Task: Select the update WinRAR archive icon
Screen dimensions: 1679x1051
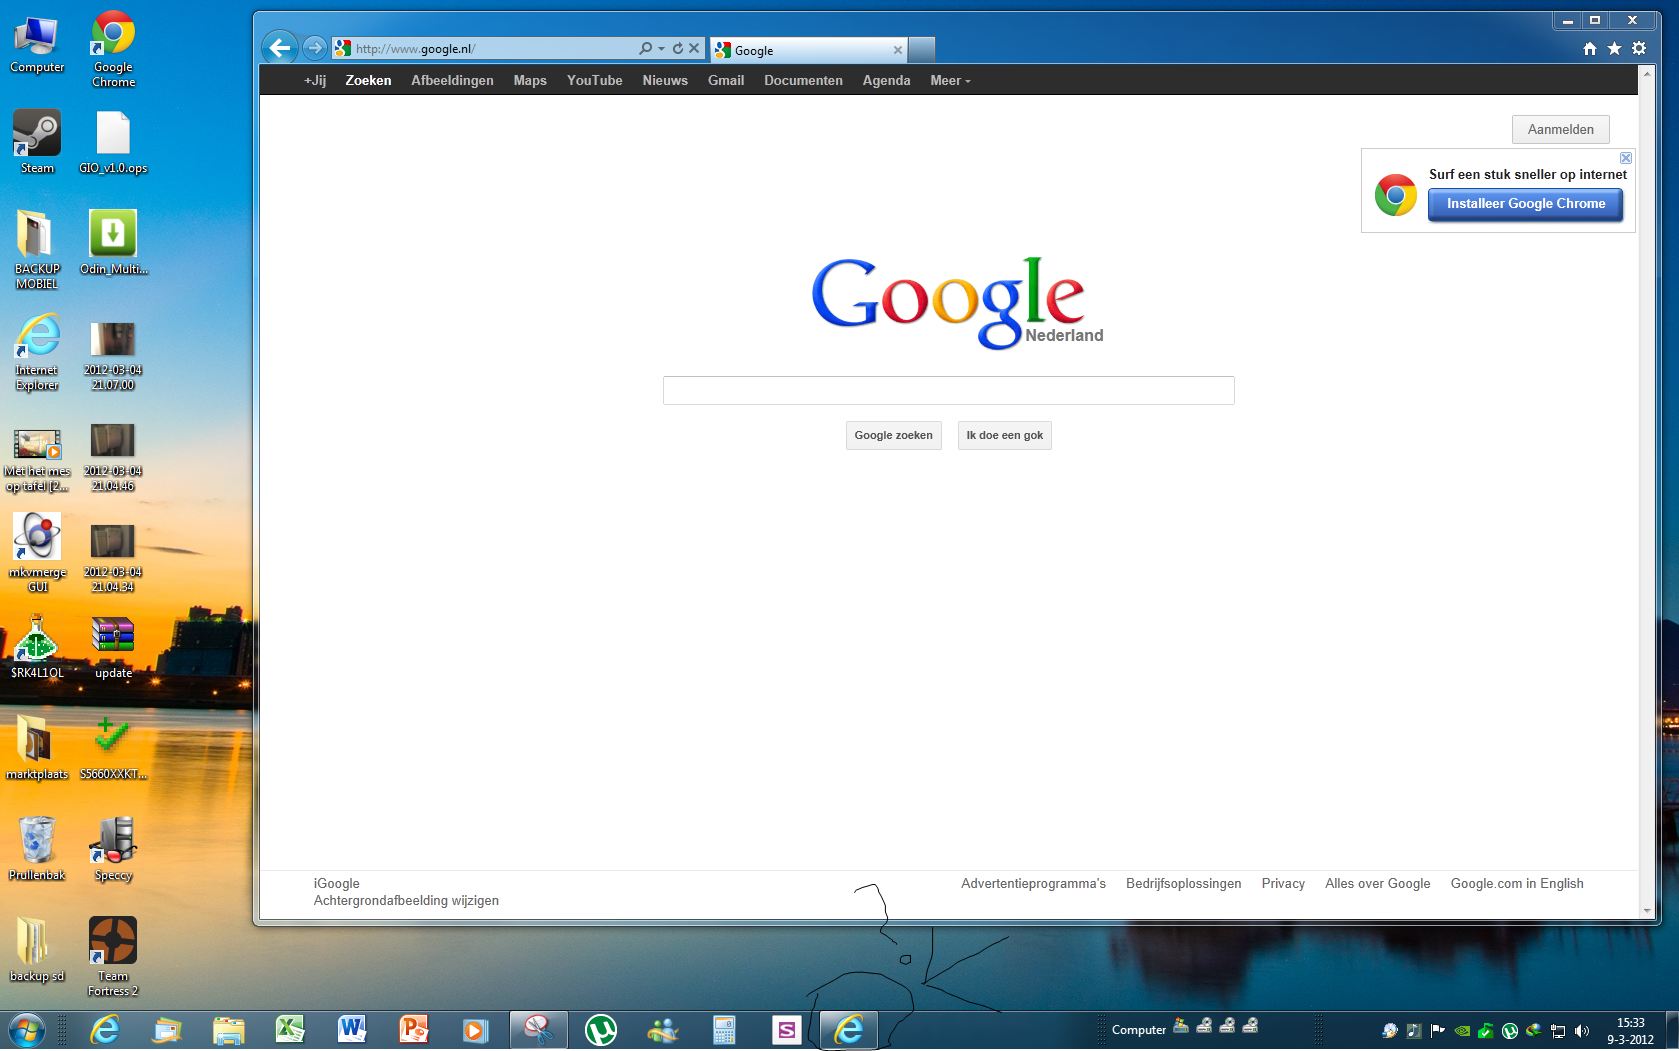Action: click(113, 647)
